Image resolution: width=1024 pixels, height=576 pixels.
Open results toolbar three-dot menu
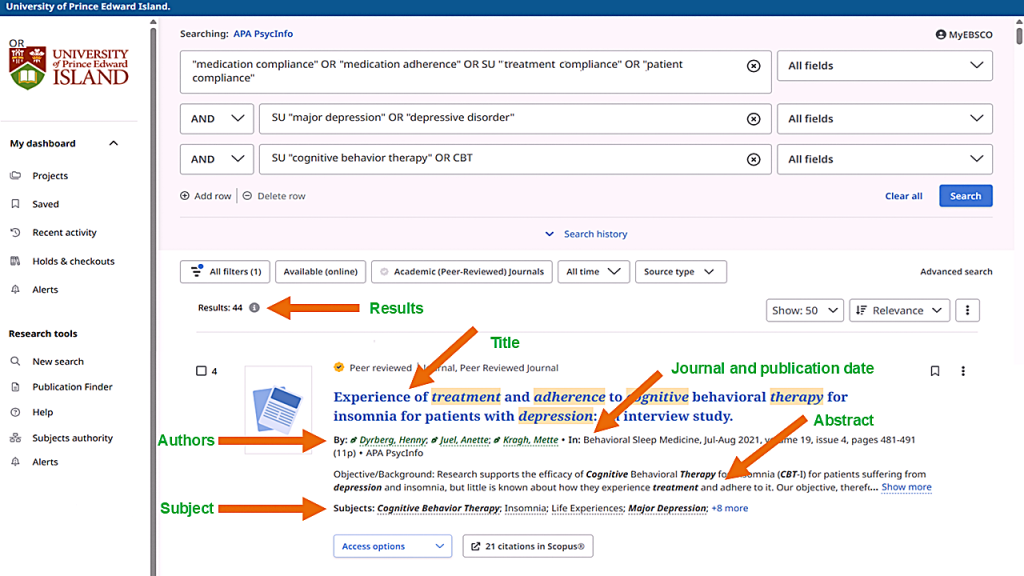tap(966, 310)
